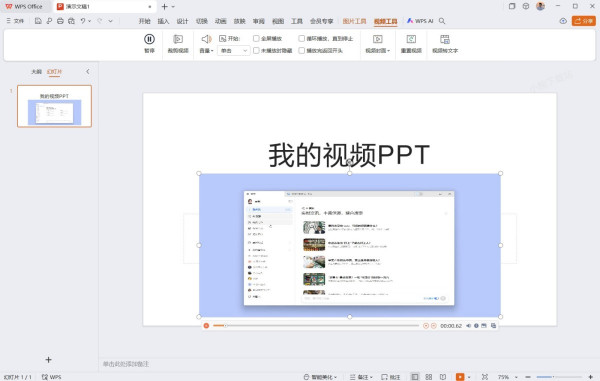The width and height of the screenshot is (600, 381).
Task: Toggle the 备注 notes button
Action: (361, 377)
